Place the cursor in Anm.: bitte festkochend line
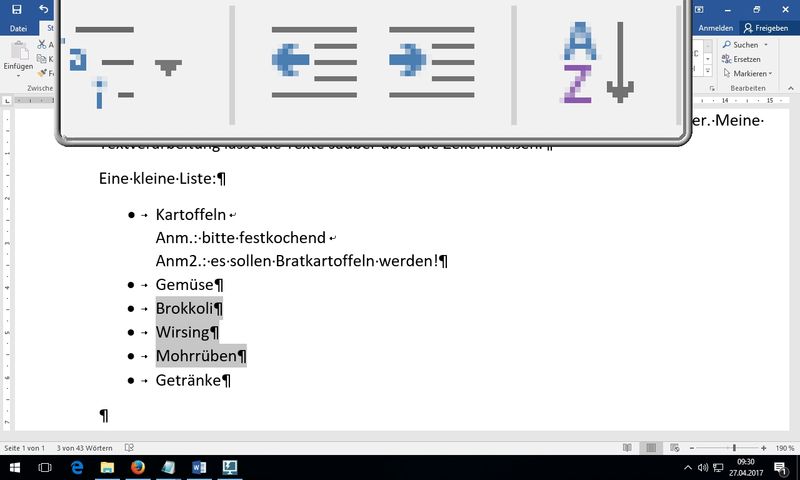Screen dimensions: 800x480 [241, 238]
